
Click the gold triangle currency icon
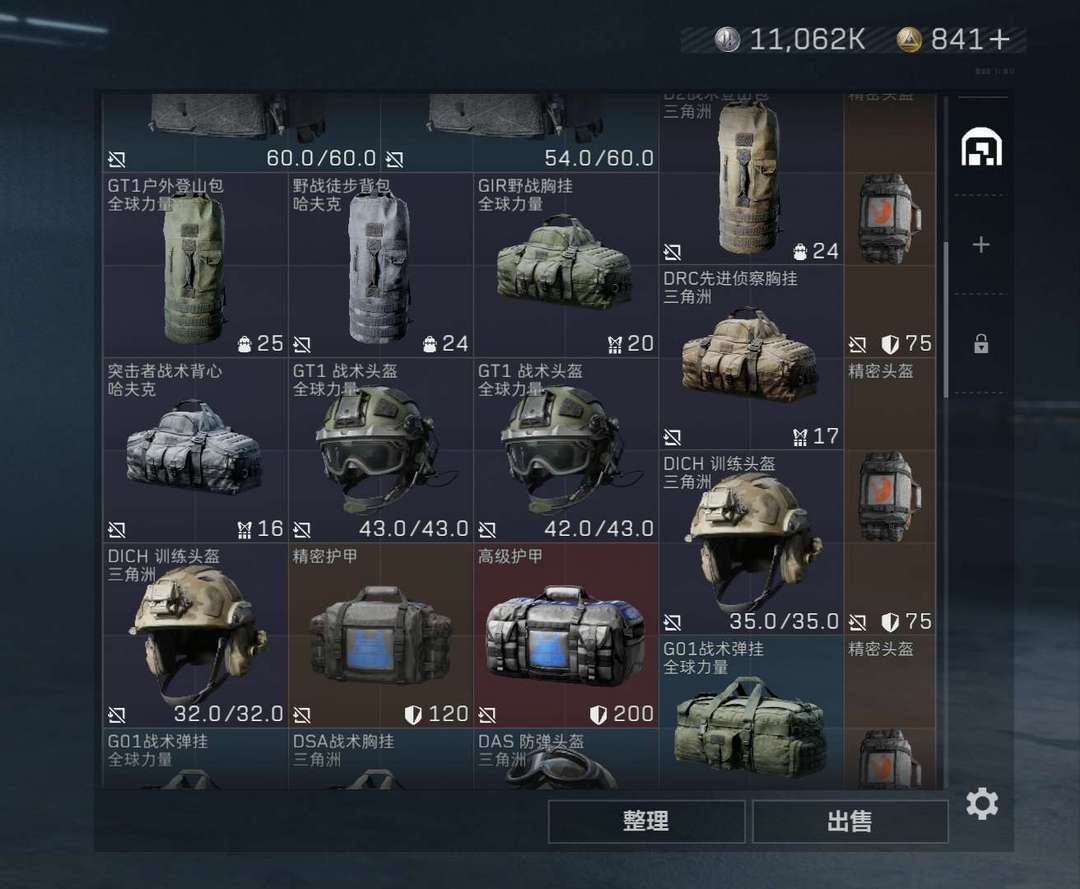909,40
